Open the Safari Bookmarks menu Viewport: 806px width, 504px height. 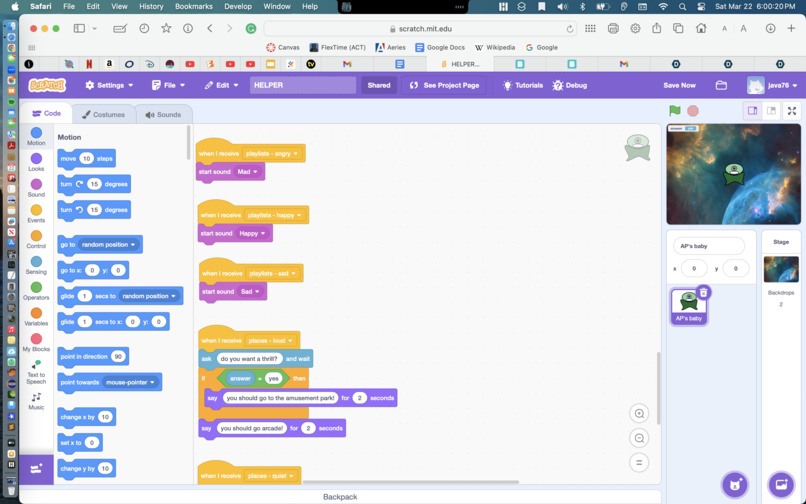click(194, 6)
